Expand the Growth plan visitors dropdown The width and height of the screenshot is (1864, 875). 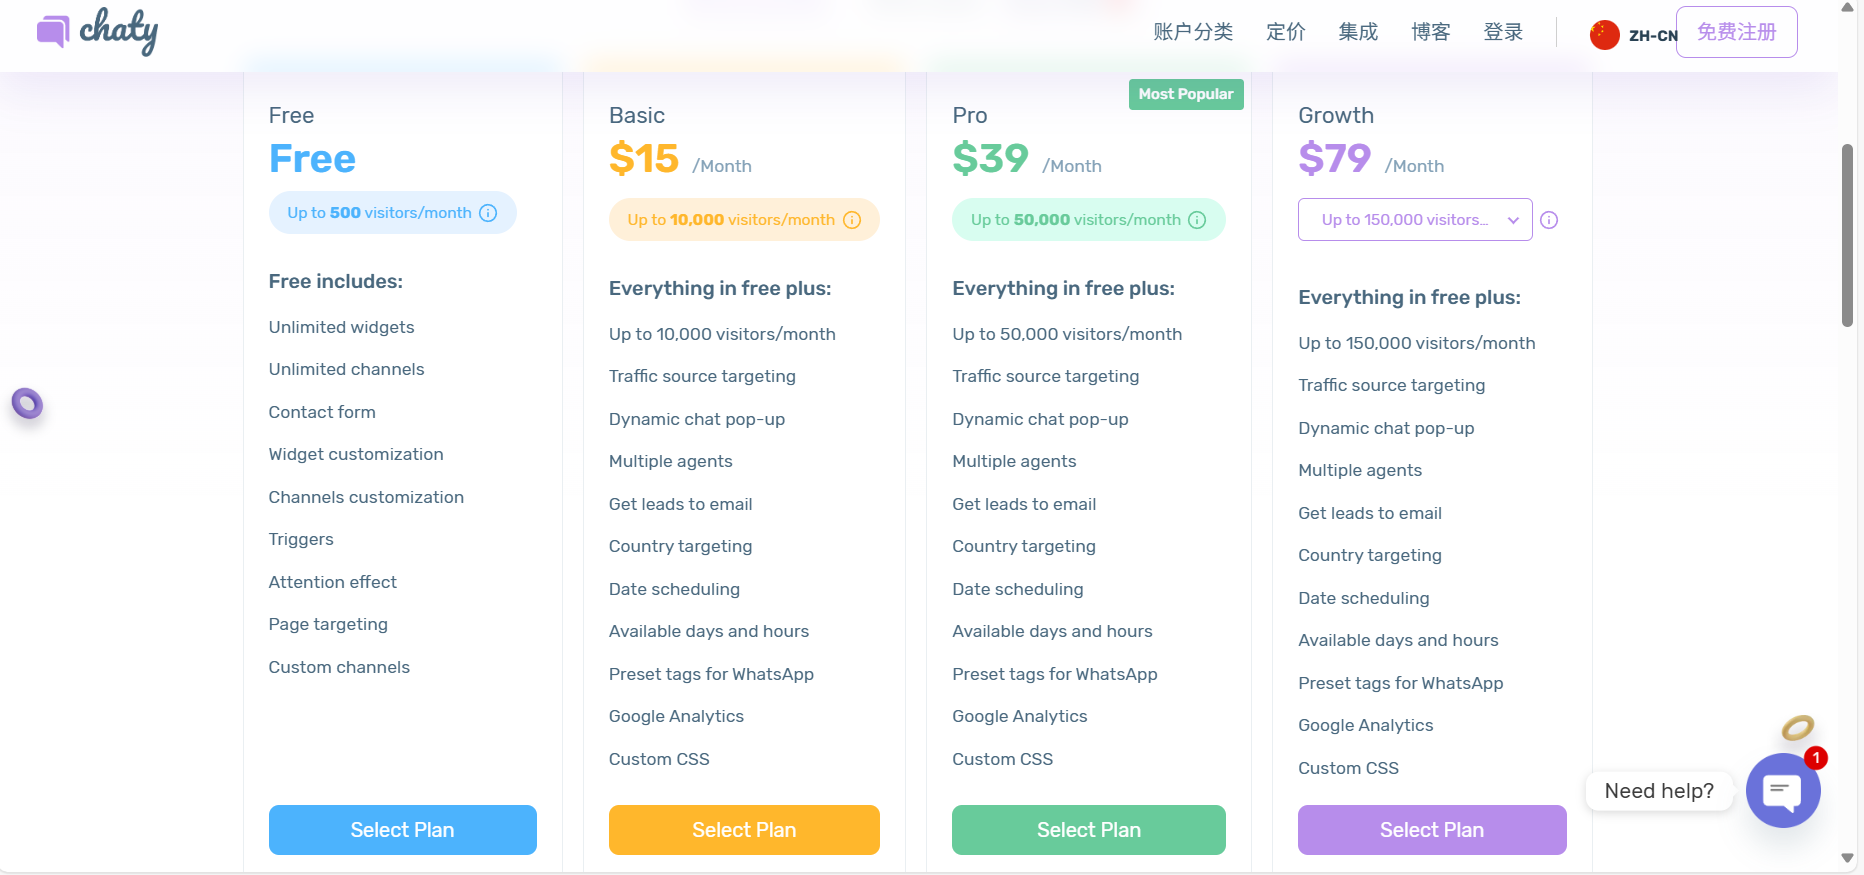point(1415,220)
